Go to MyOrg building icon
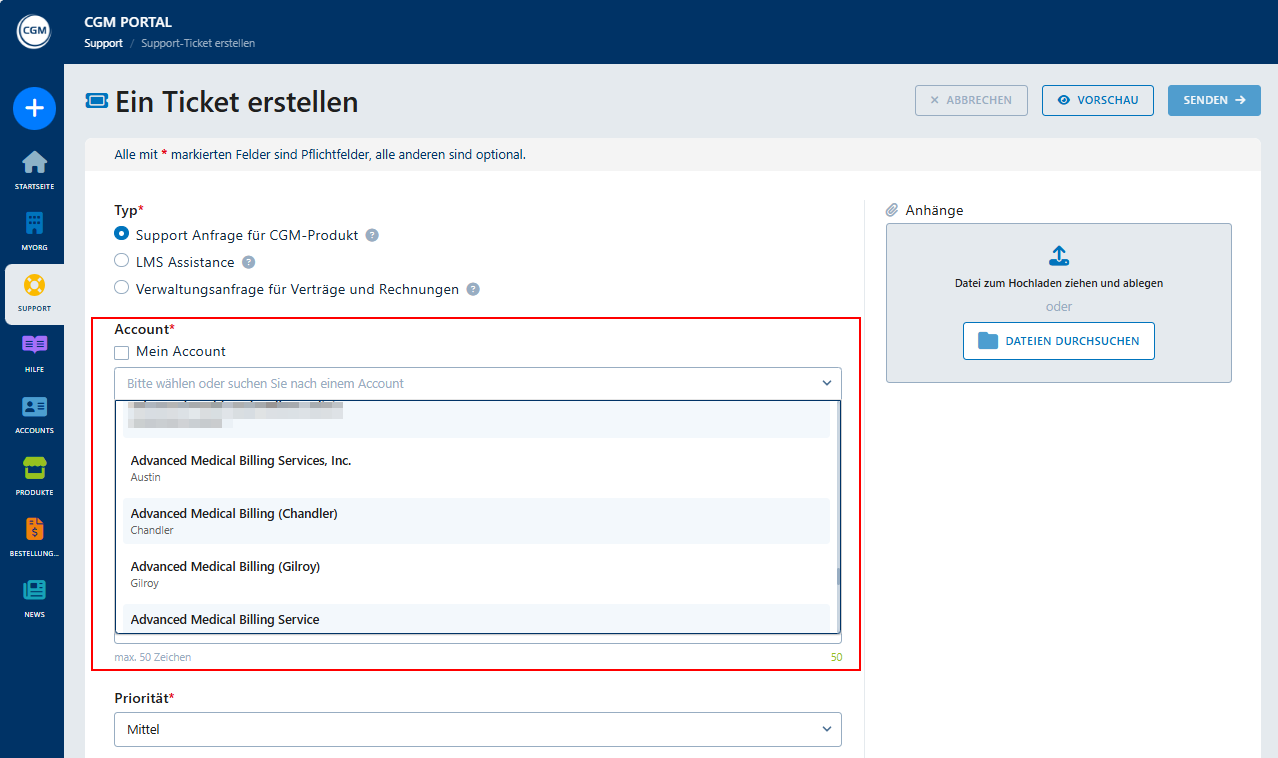The image size is (1278, 758). point(34,224)
